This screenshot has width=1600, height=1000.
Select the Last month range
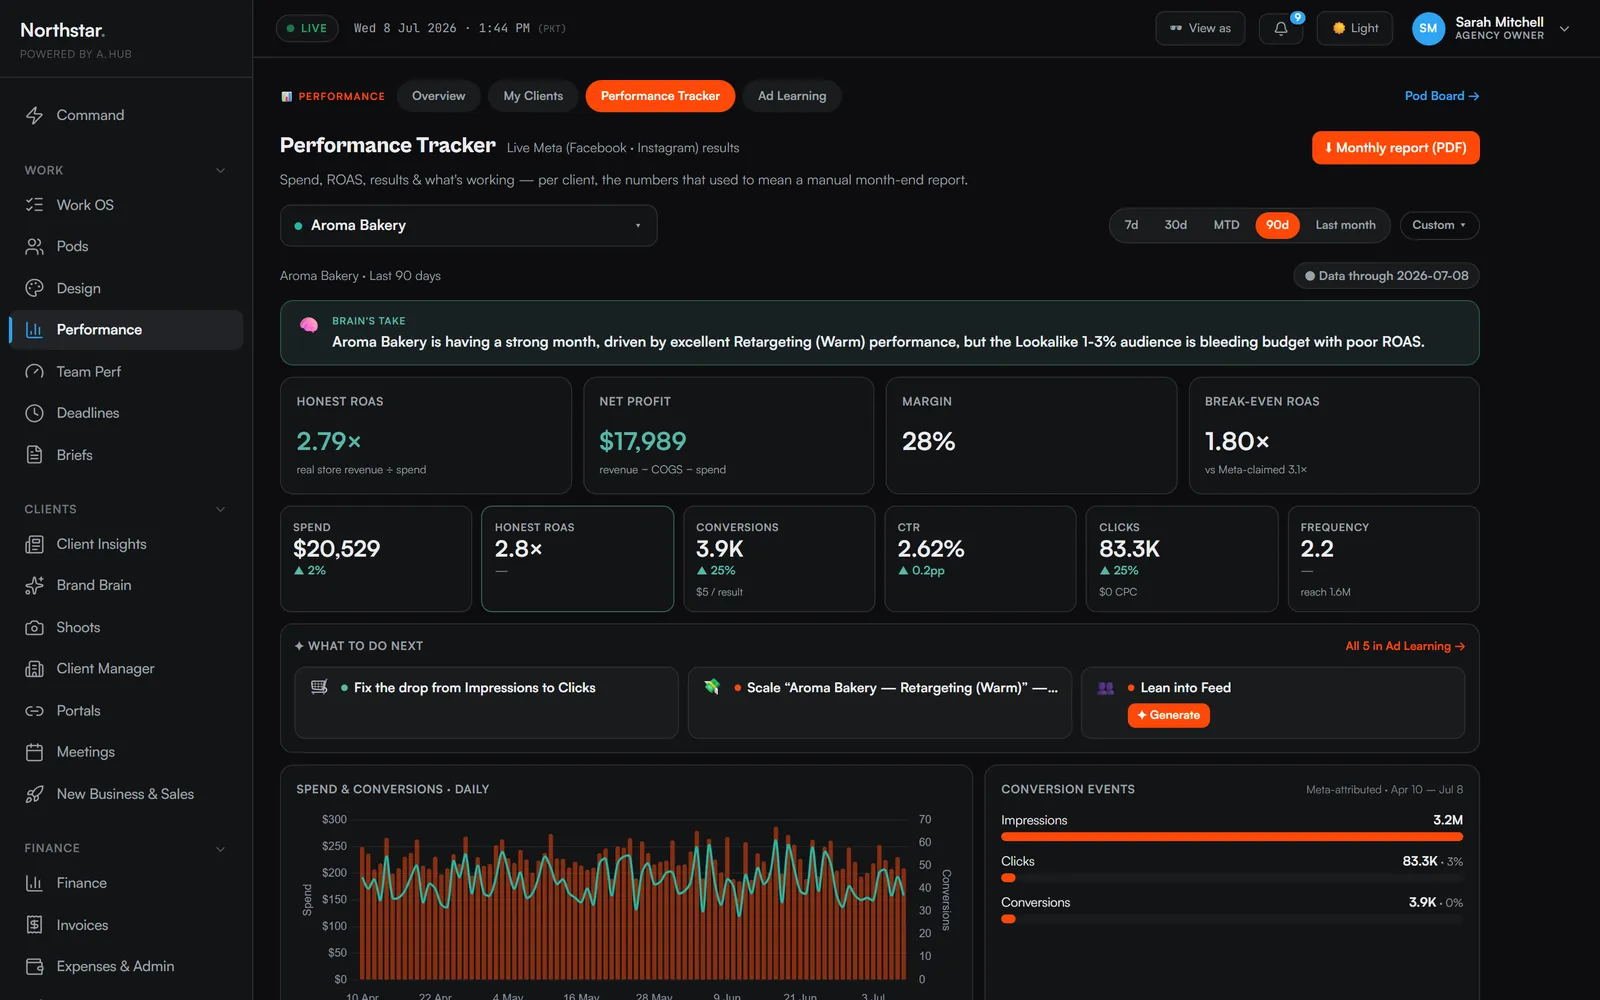pyautogui.click(x=1345, y=225)
